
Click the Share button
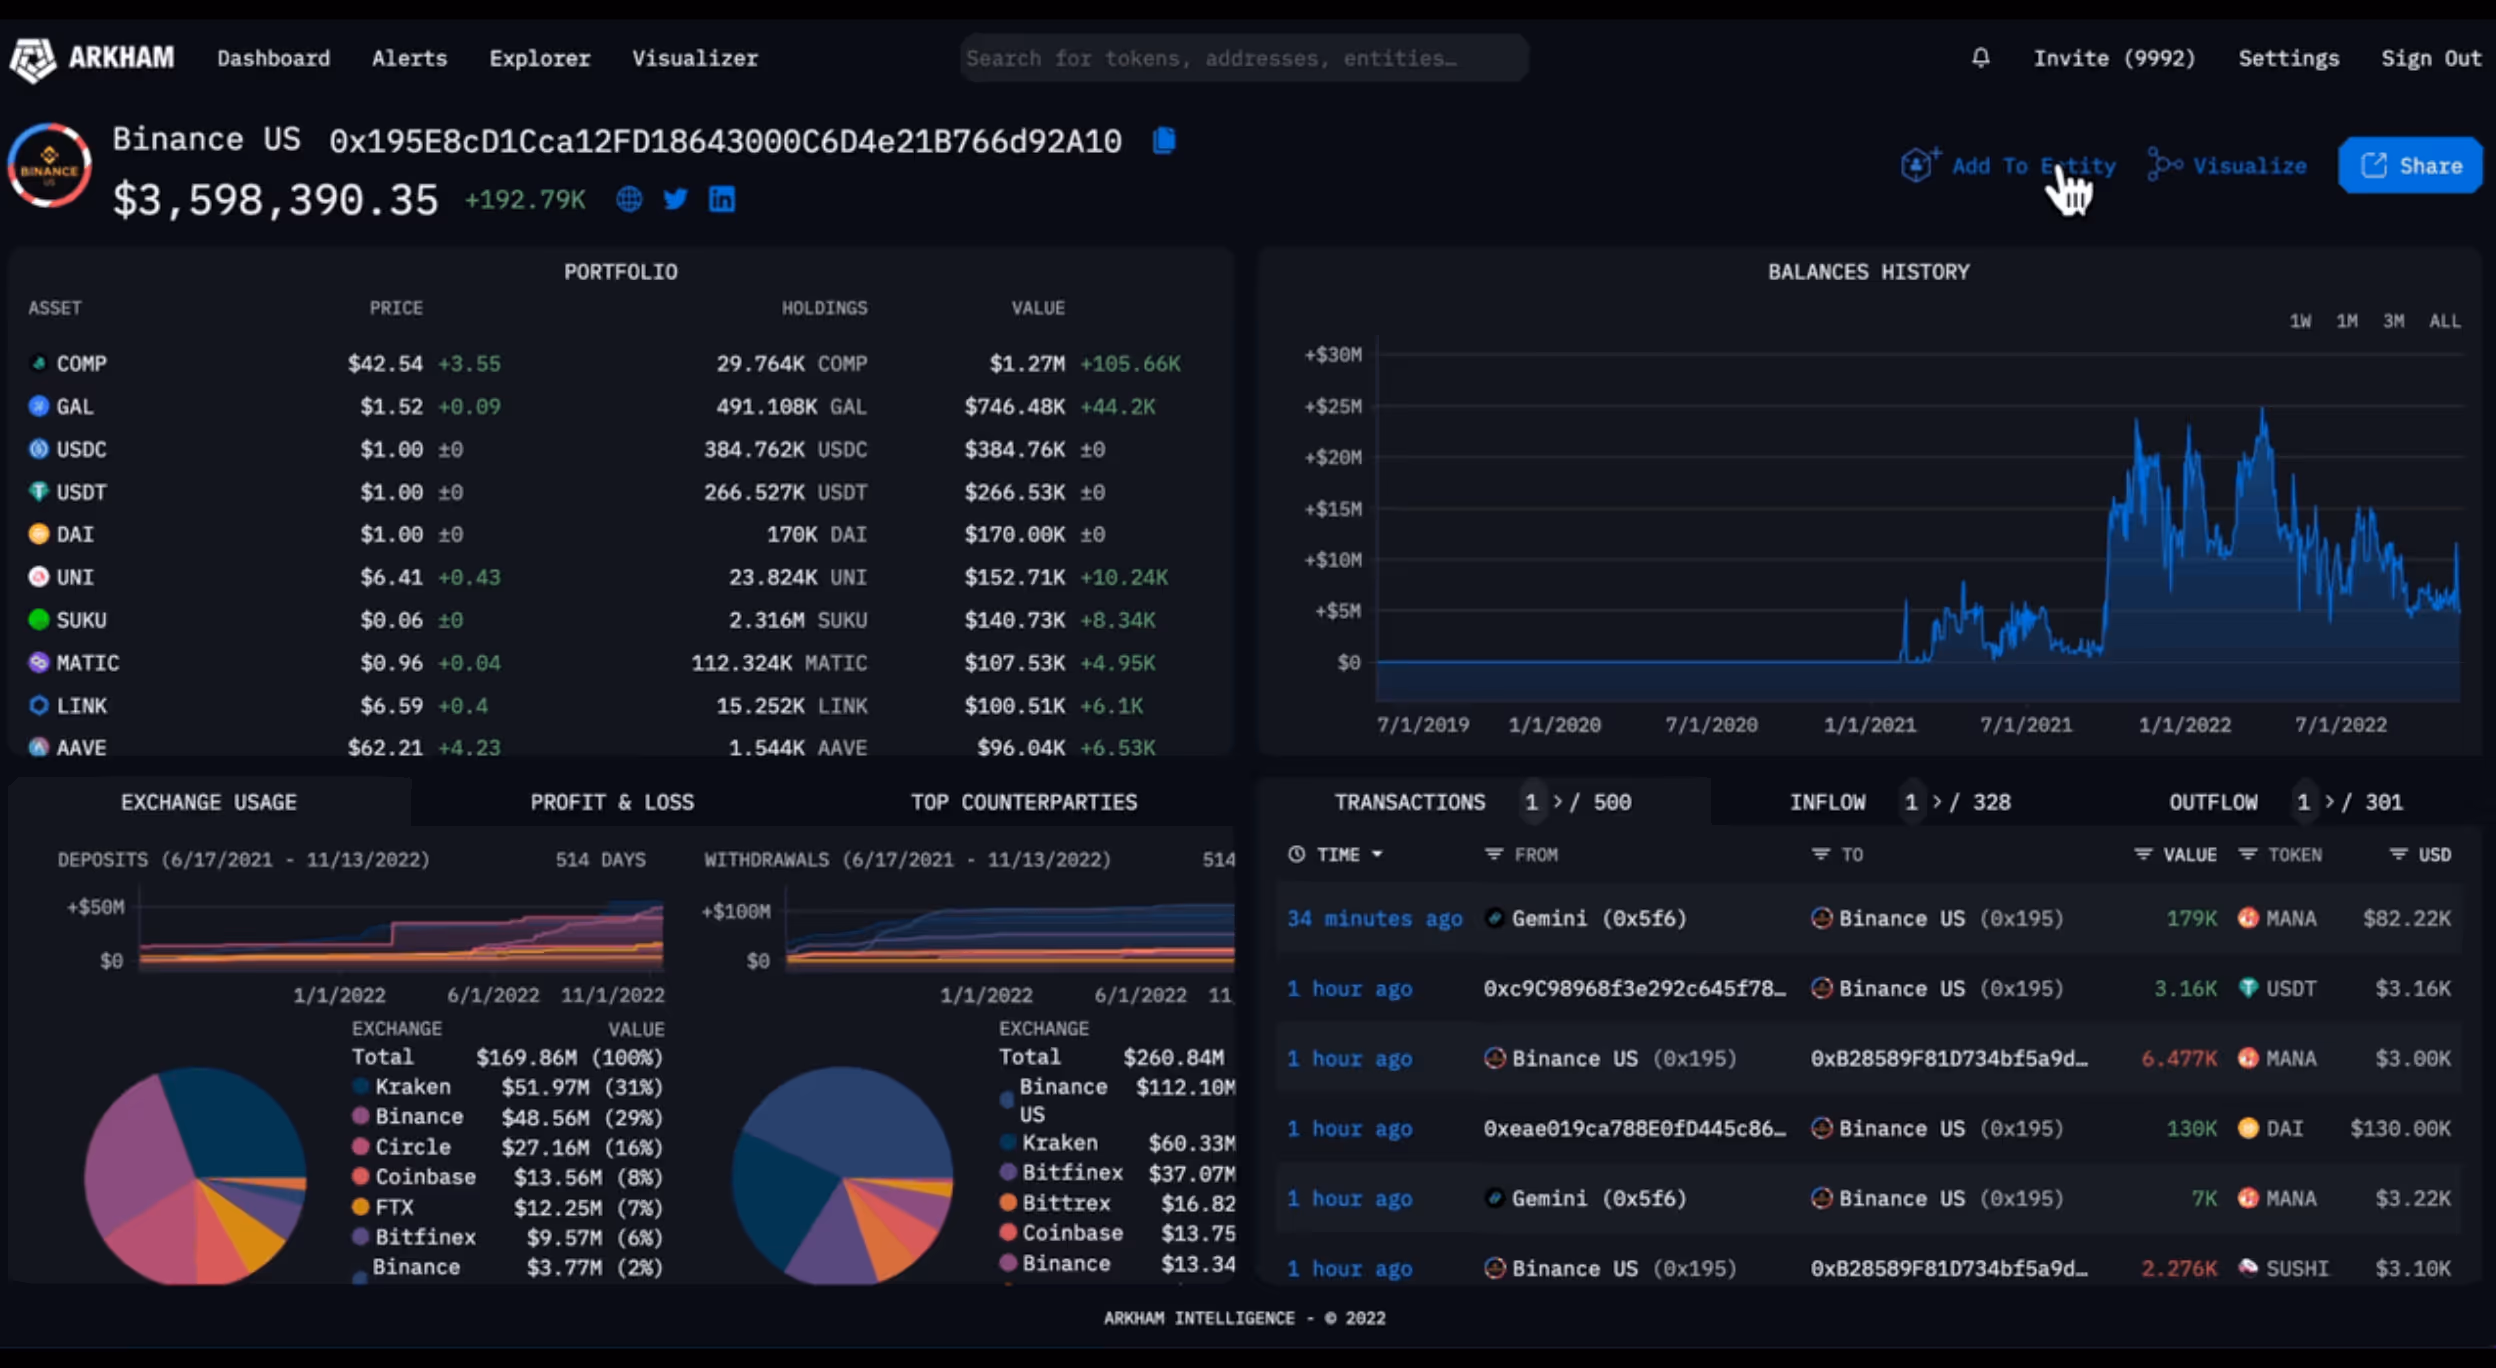click(2410, 166)
